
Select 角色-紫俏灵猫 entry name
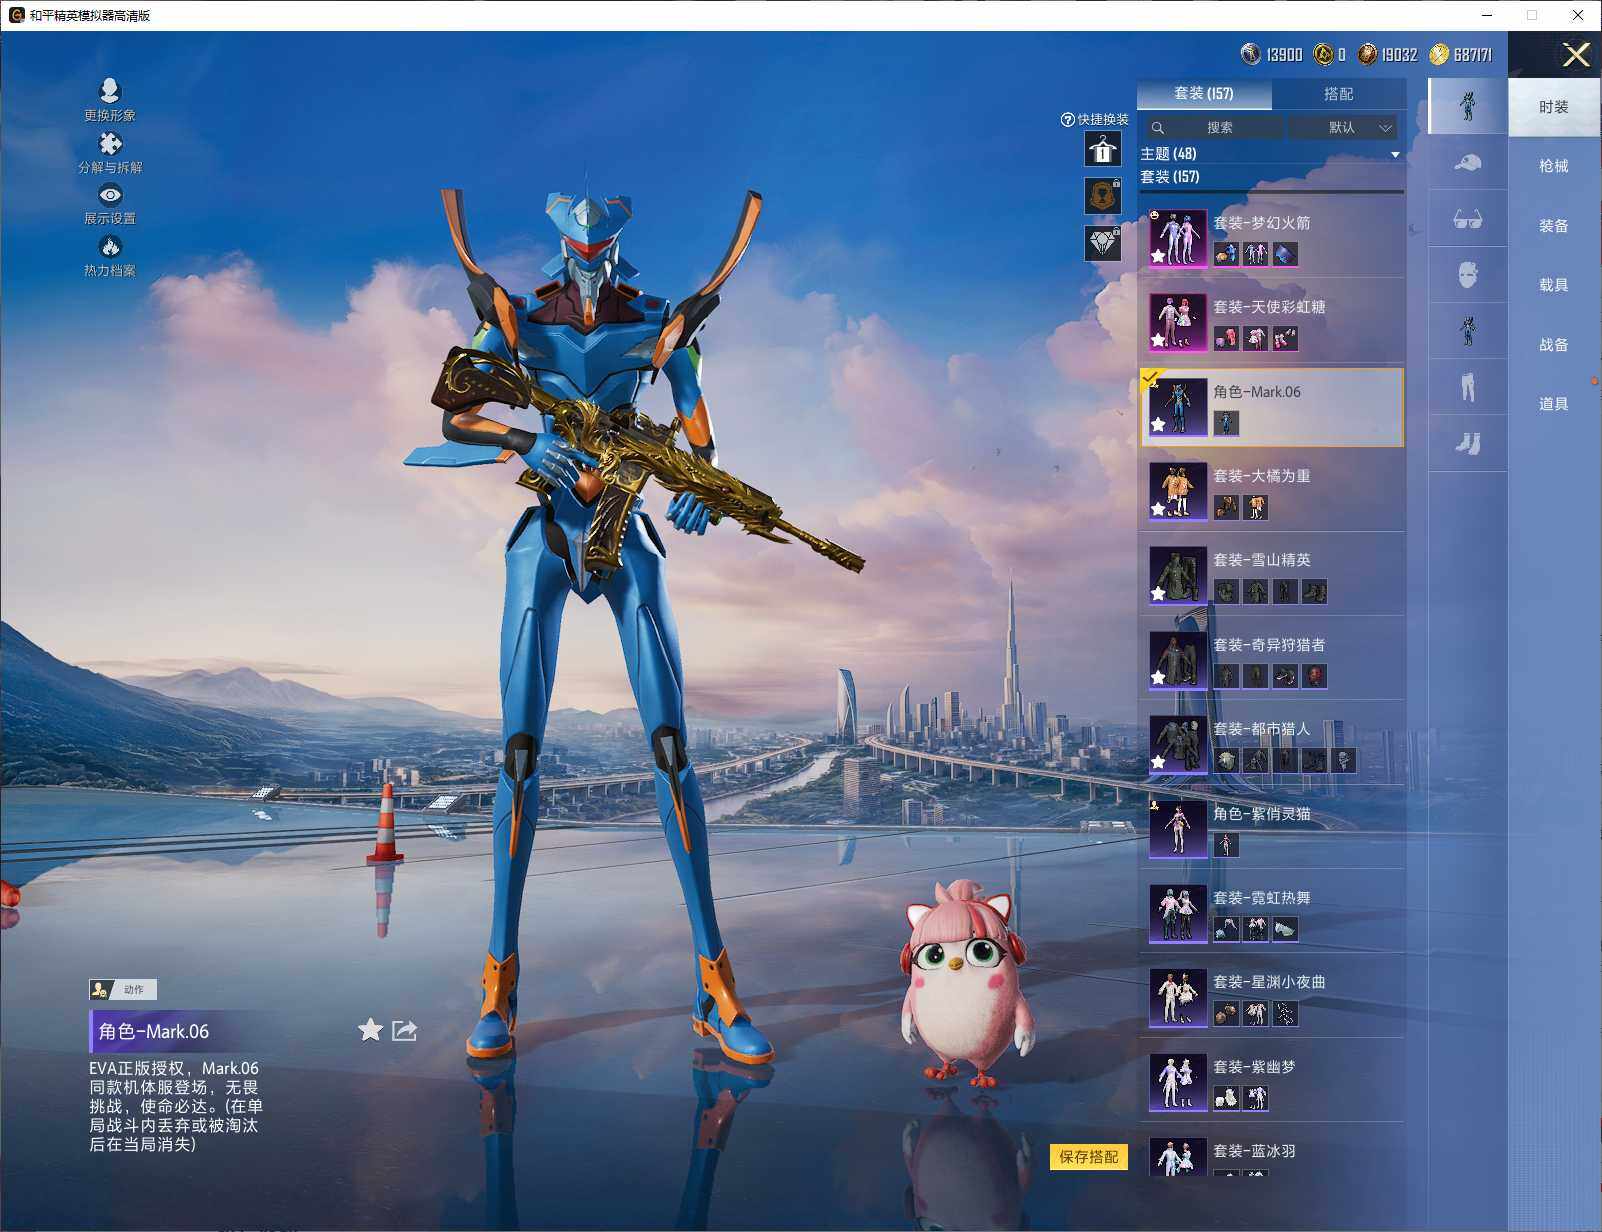click(1262, 814)
